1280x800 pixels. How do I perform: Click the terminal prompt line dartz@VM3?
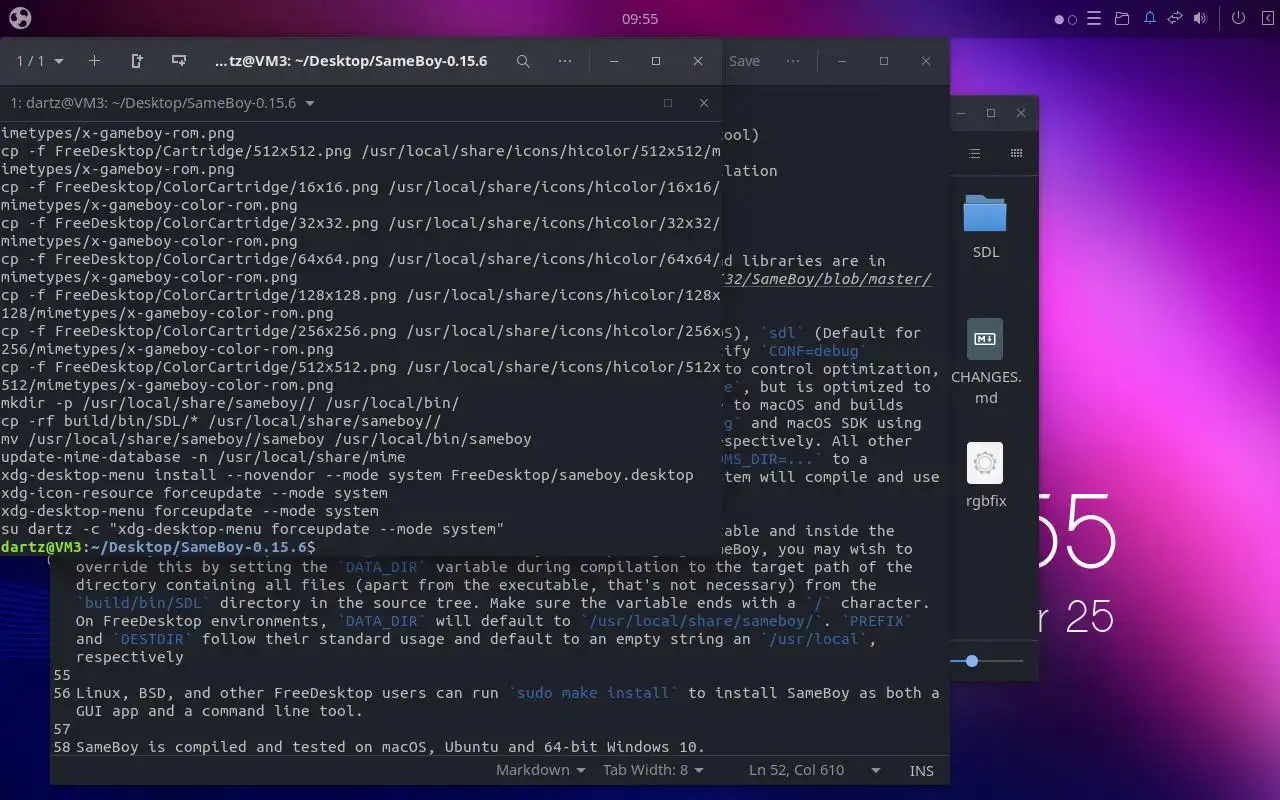click(158, 547)
